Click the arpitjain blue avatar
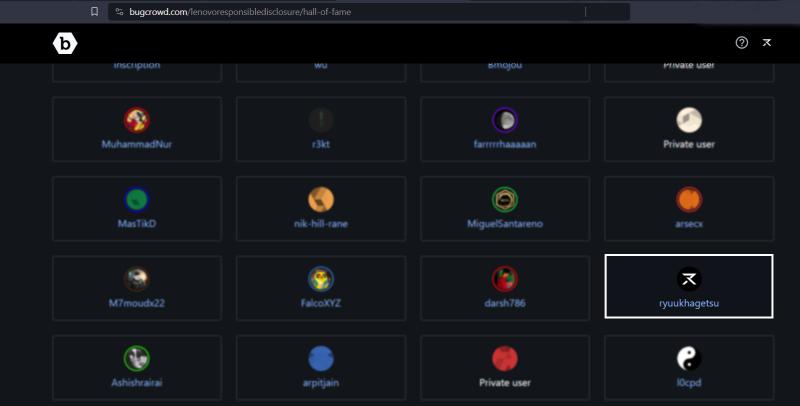 tap(321, 359)
